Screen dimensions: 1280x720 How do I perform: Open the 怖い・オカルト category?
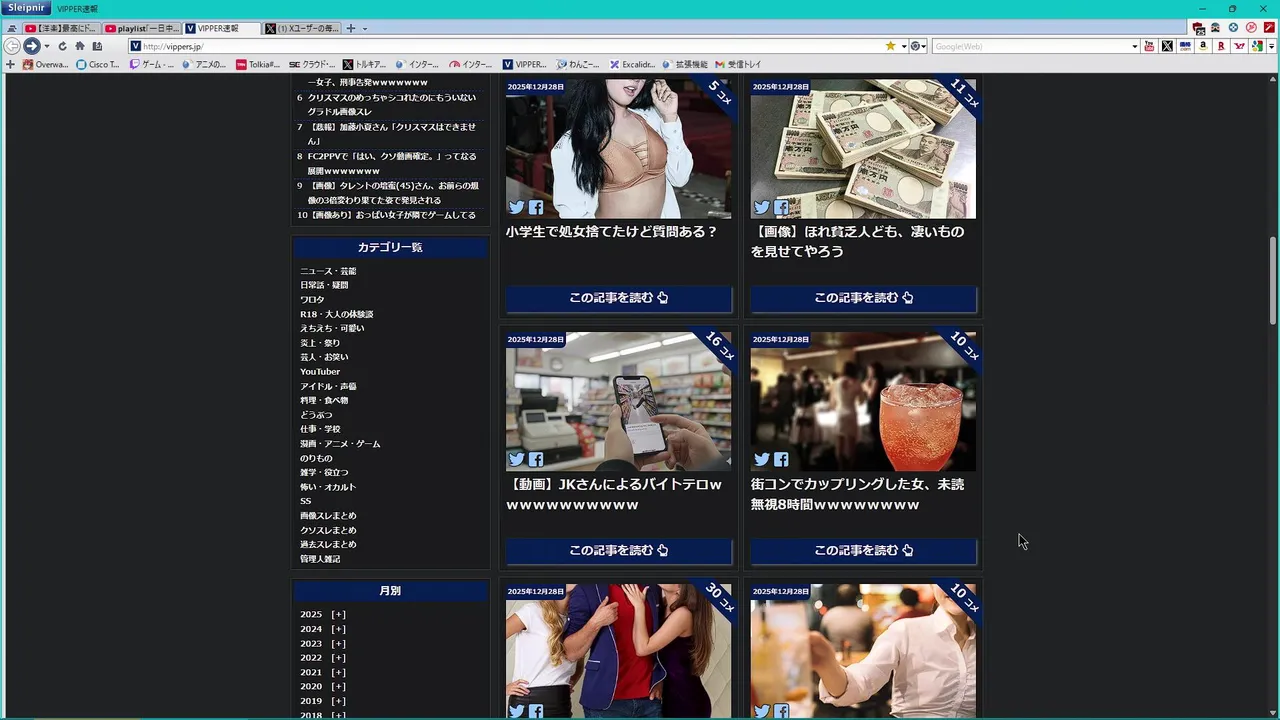(328, 487)
